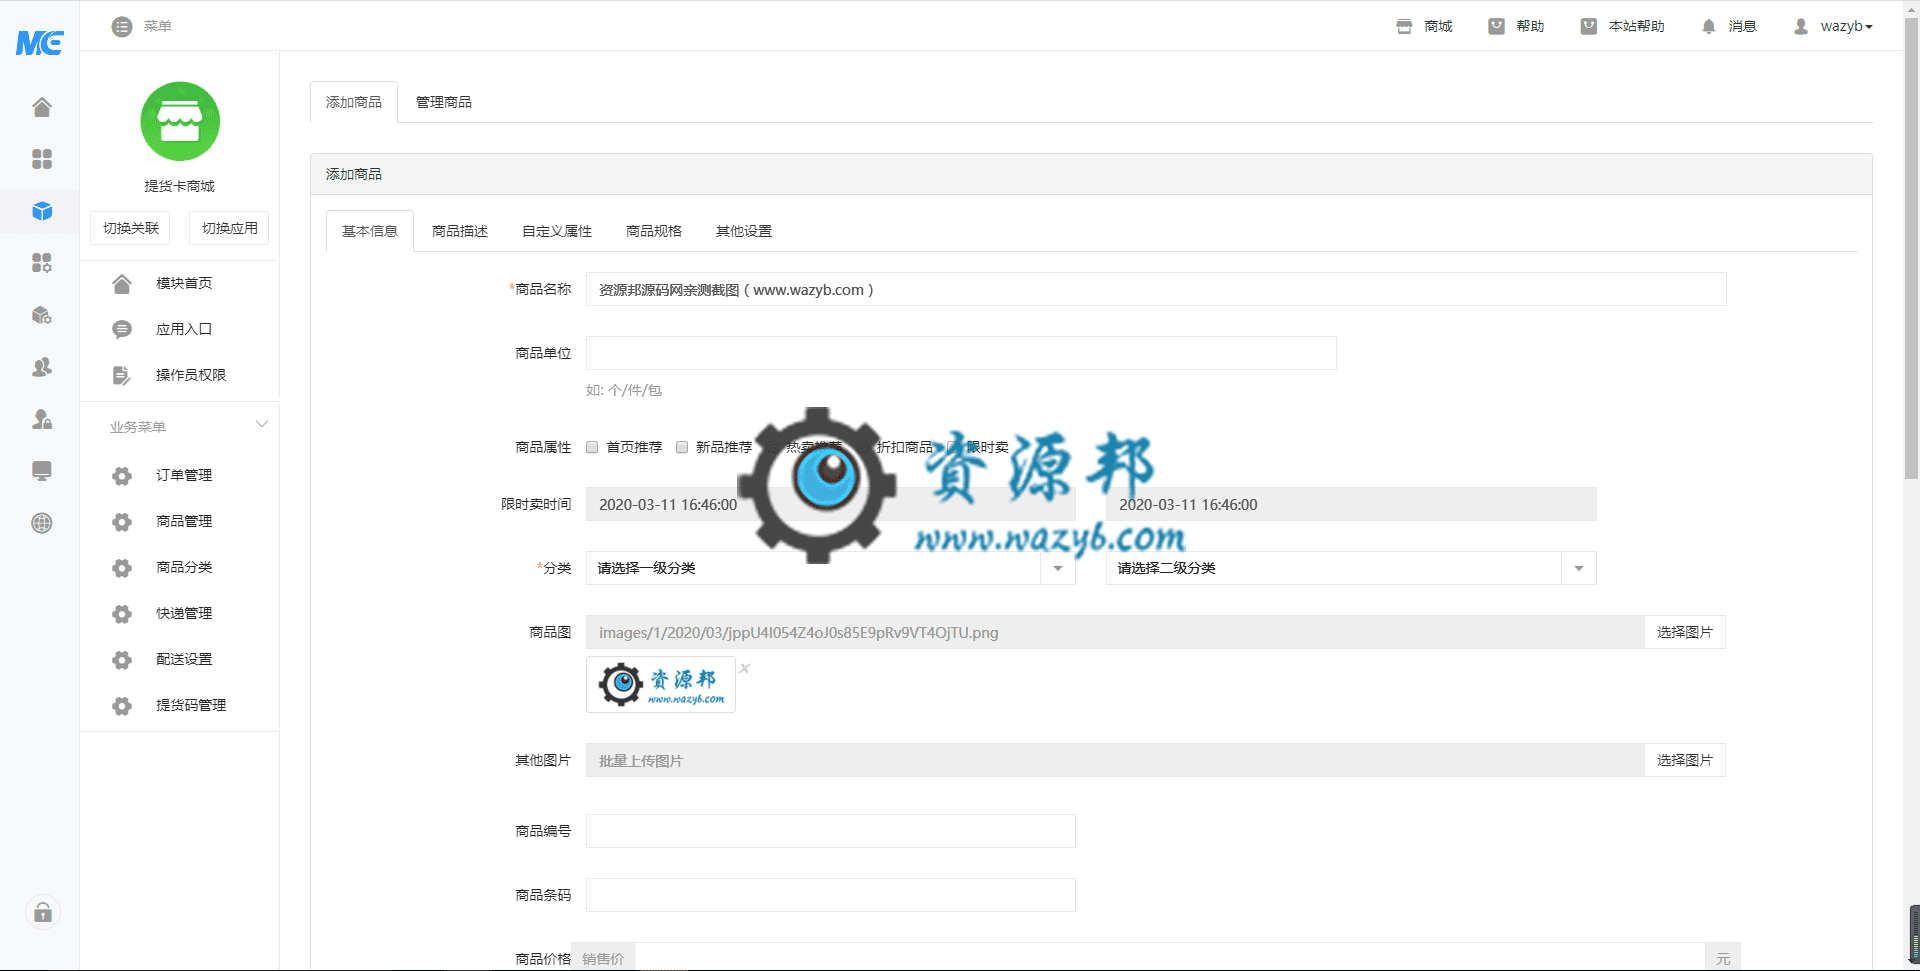Click the monitor icon in left rail

[x=42, y=471]
